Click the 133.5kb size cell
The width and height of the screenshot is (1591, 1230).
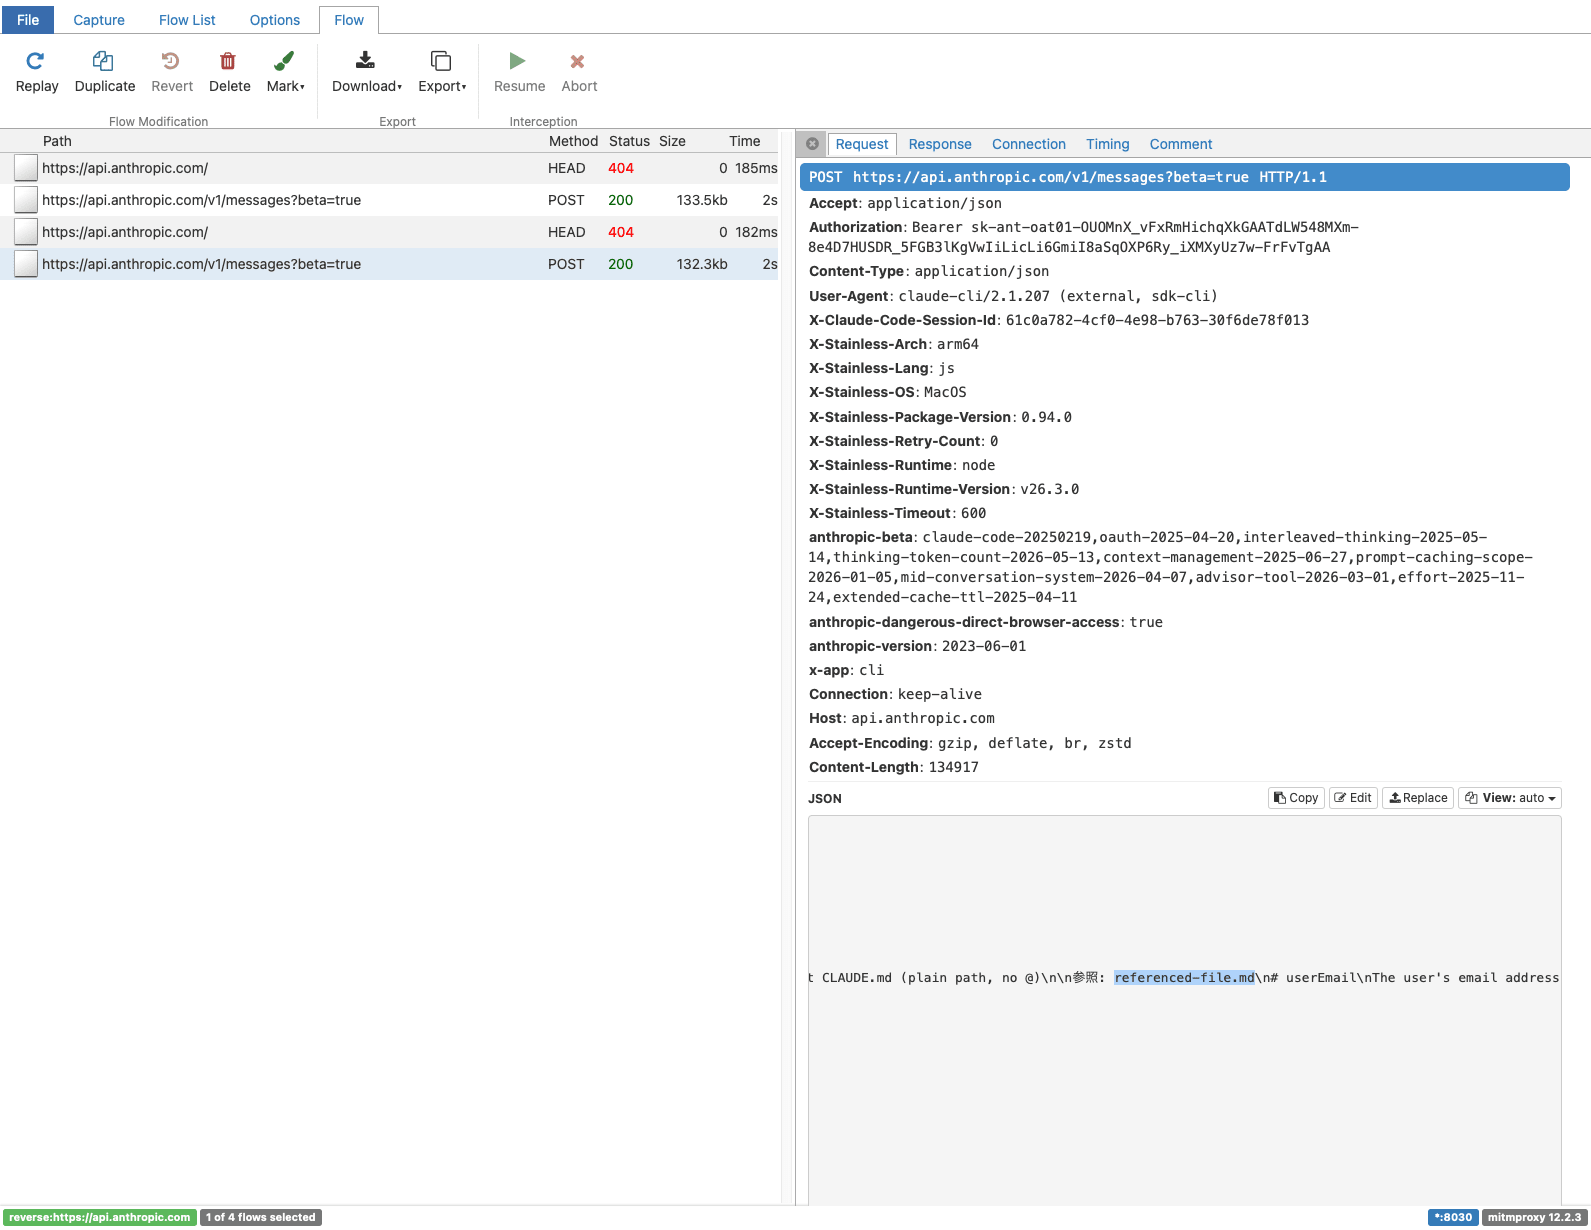pyautogui.click(x=702, y=200)
